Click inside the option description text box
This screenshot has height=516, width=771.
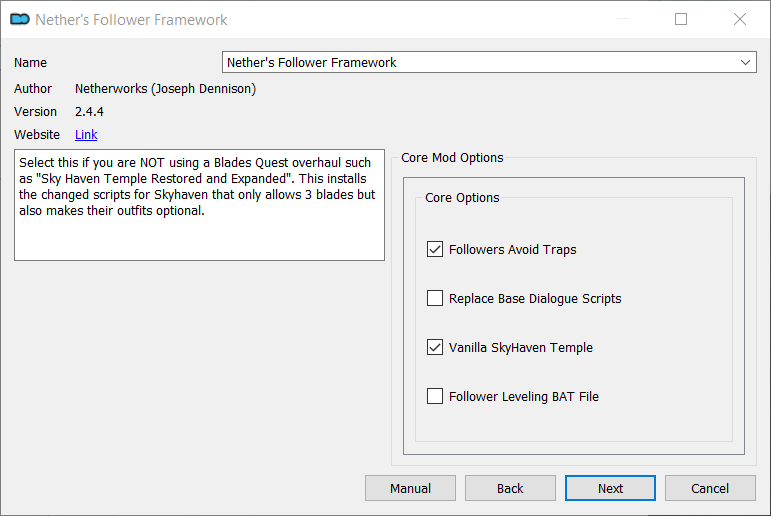pos(199,205)
